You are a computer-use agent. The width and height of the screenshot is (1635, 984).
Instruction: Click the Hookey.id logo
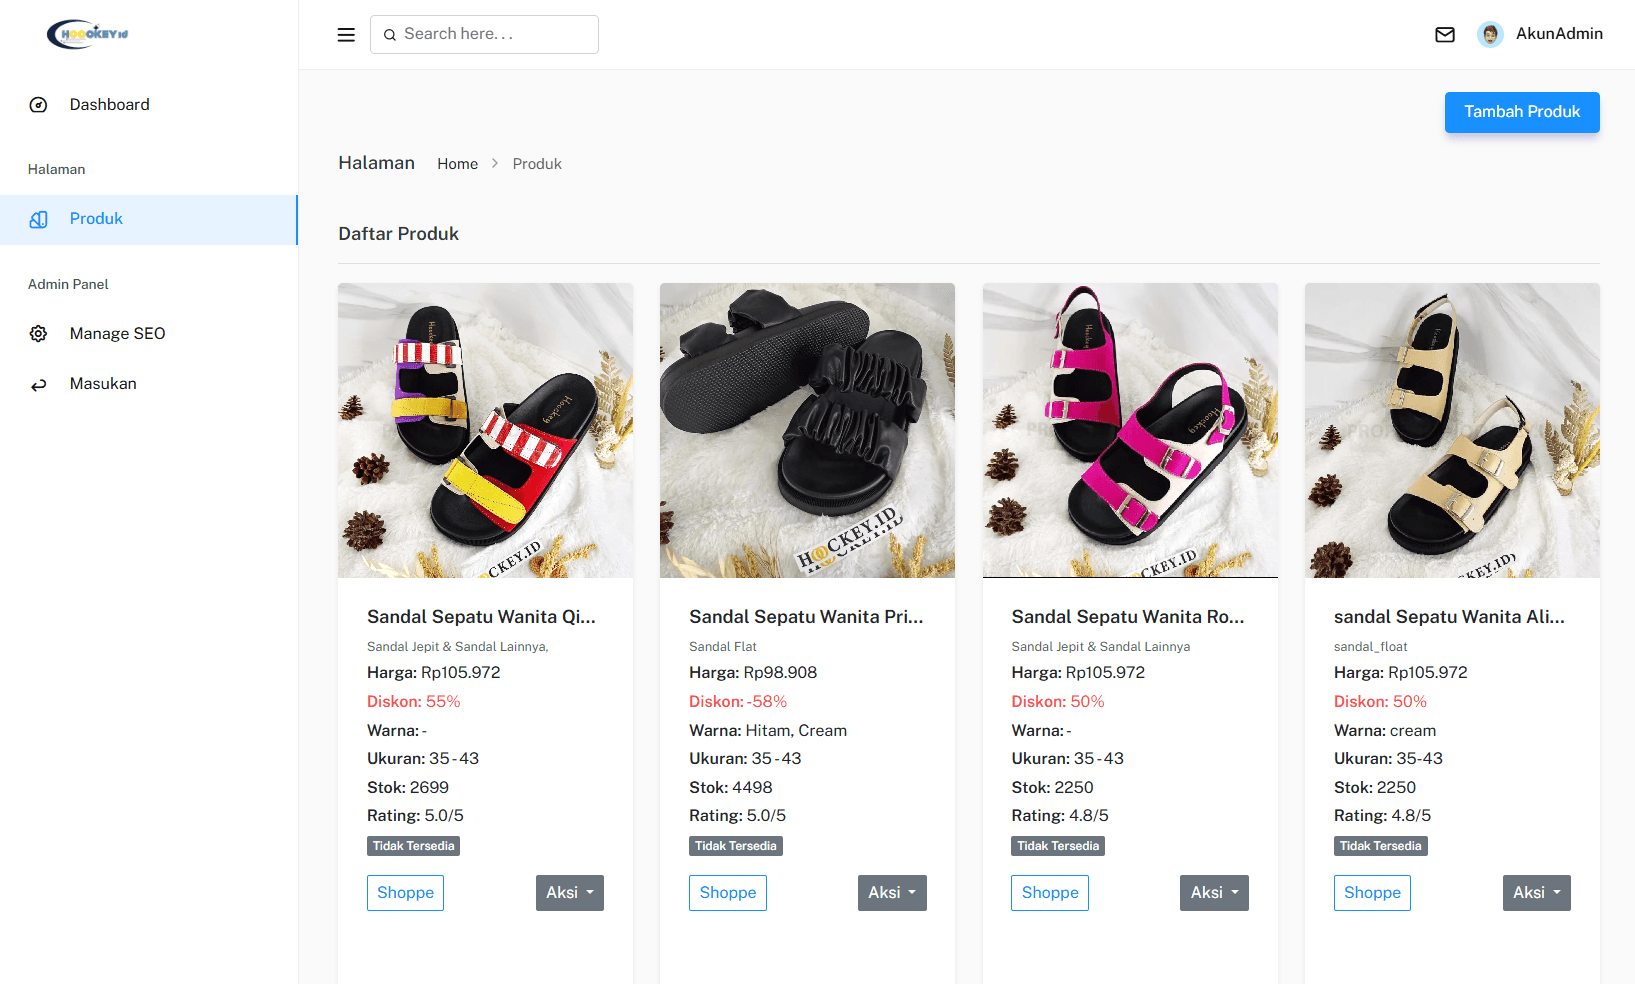[x=88, y=34]
